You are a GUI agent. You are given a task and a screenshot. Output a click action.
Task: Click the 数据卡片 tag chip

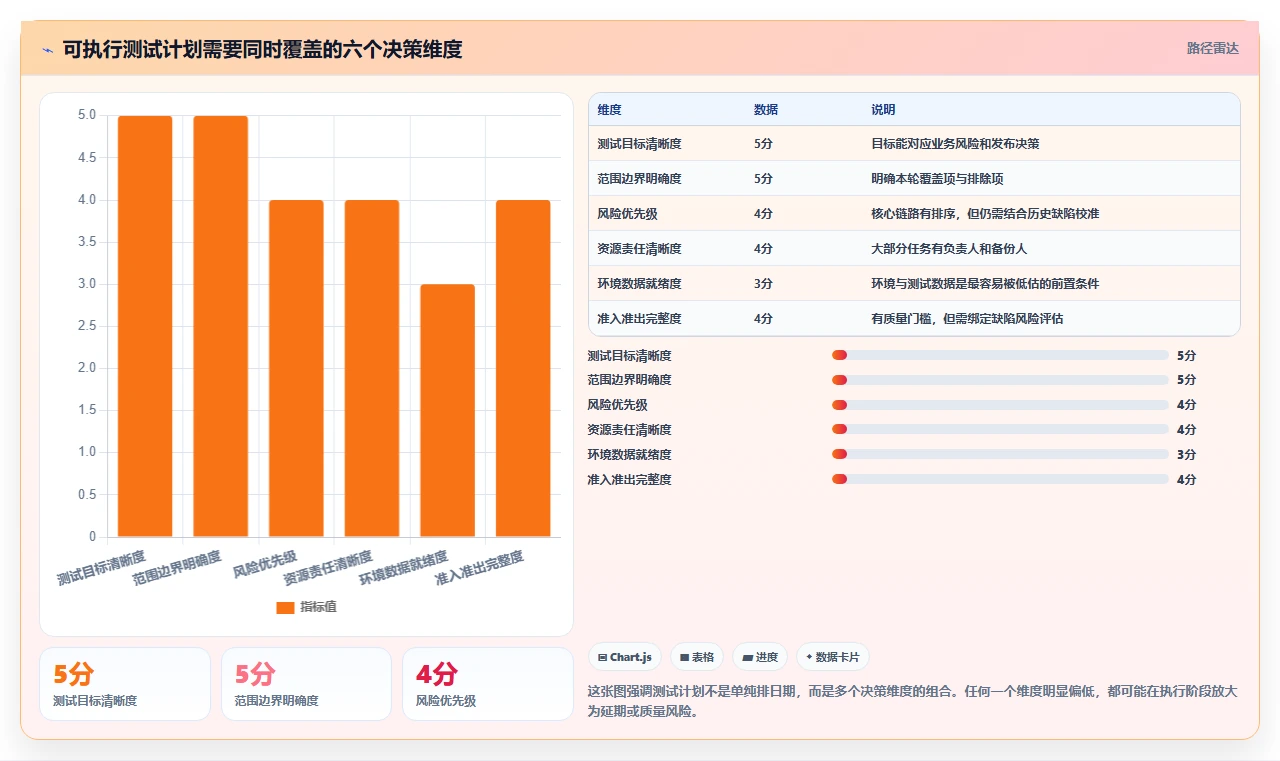[833, 657]
